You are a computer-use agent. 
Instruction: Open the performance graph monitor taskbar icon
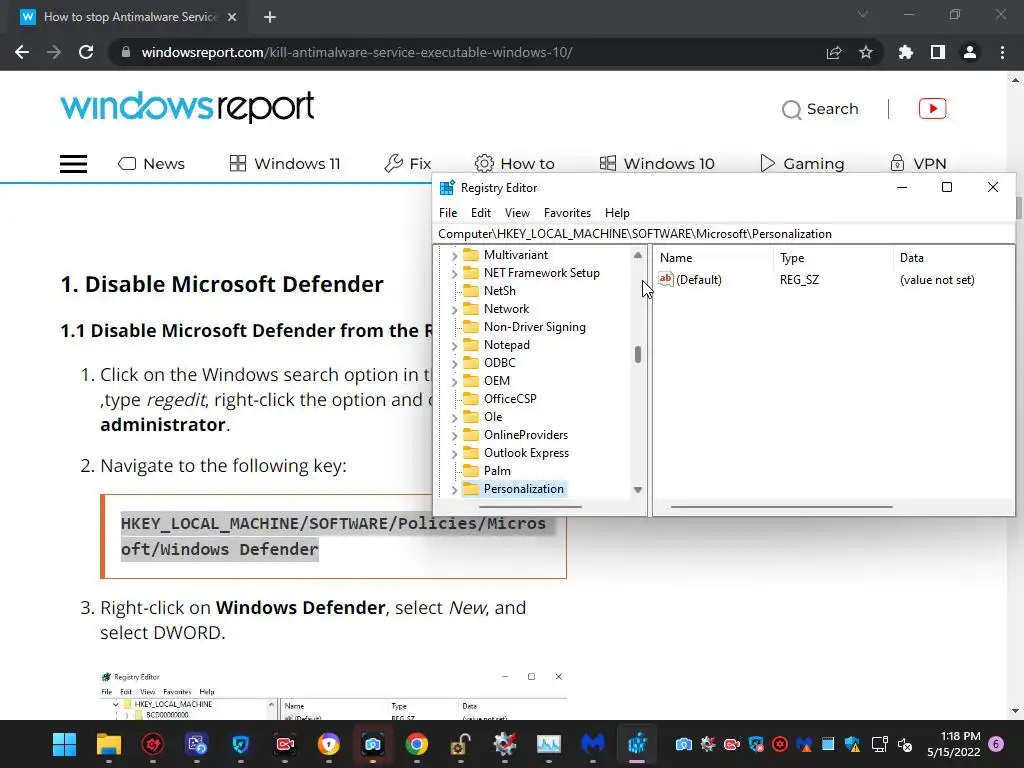tap(549, 744)
